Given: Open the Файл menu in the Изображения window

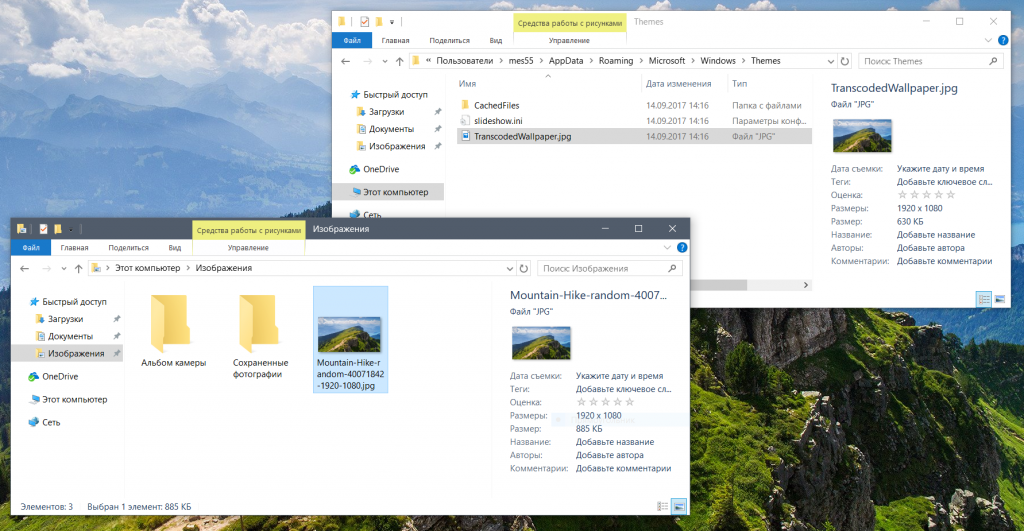Looking at the screenshot, I should point(30,247).
